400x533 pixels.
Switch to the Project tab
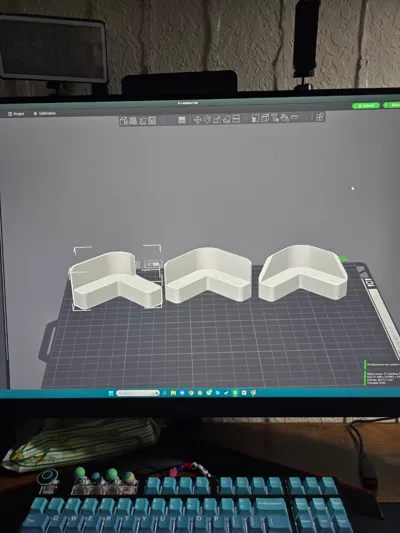(16, 114)
